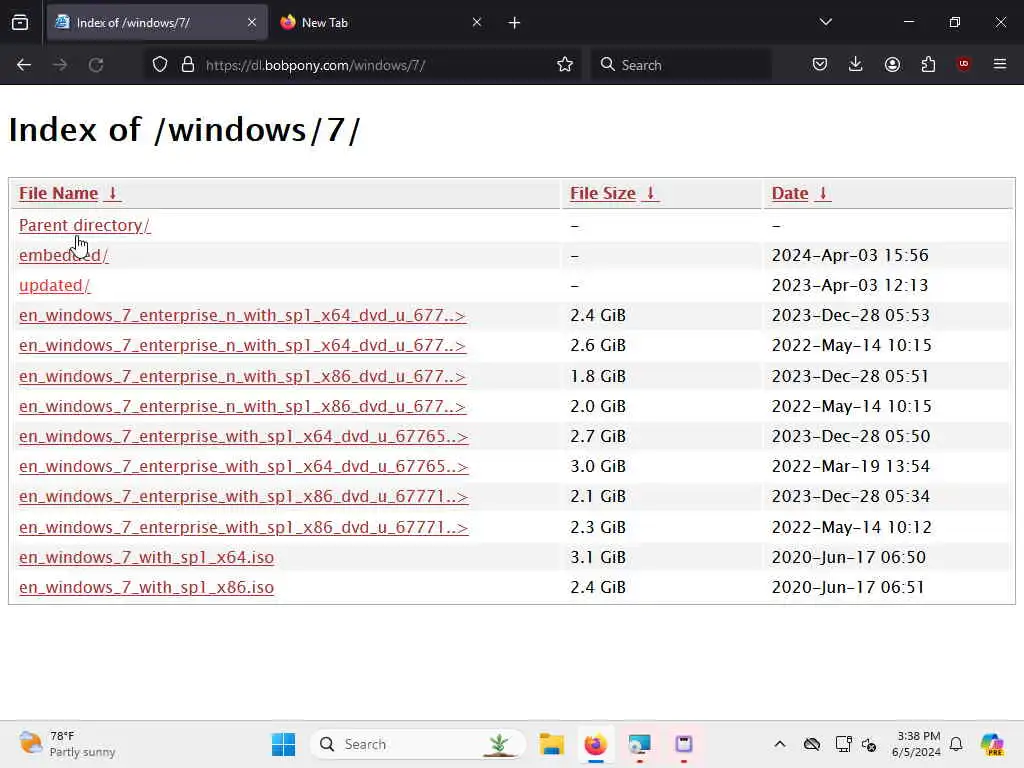Open the Firefox View icon
The width and height of the screenshot is (1024, 768).
tap(20, 23)
